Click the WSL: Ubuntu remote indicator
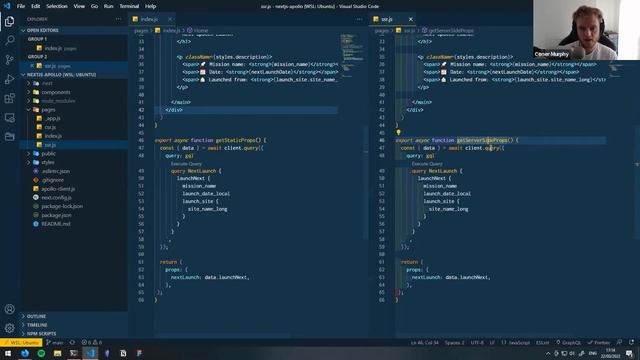 point(21,342)
